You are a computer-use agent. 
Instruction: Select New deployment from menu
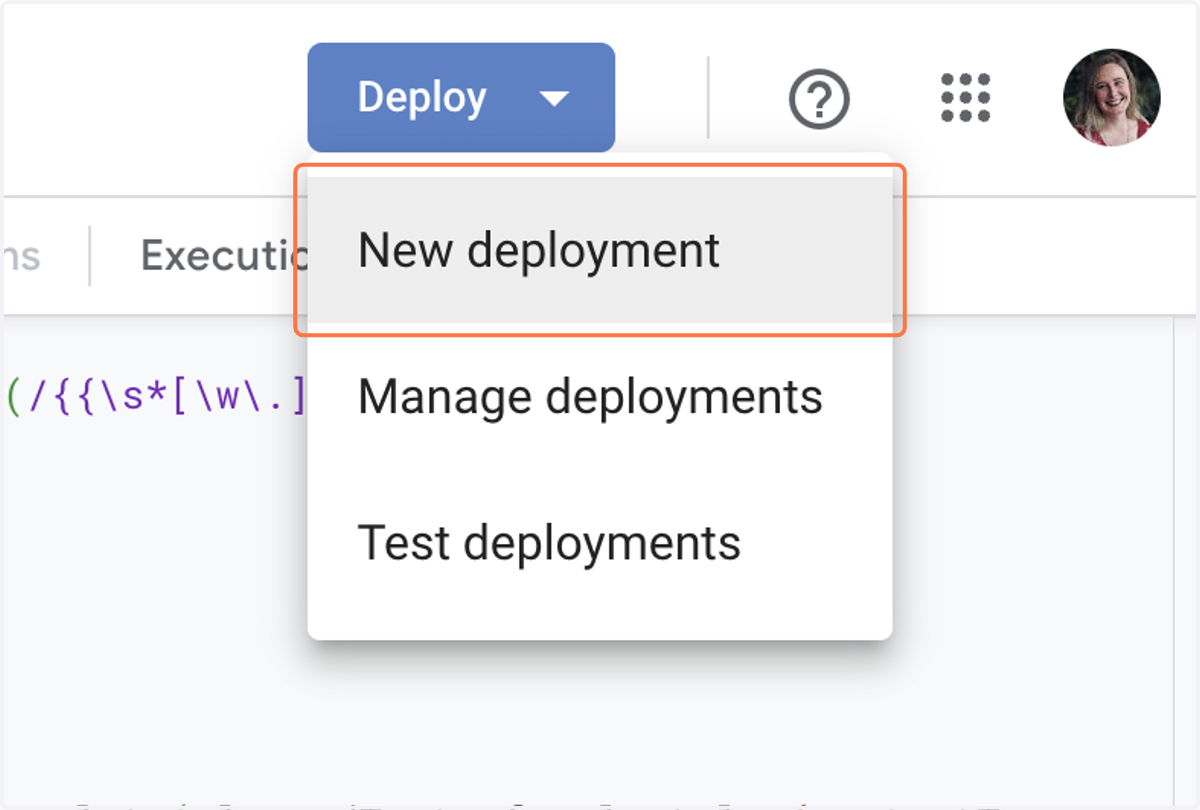tap(600, 250)
